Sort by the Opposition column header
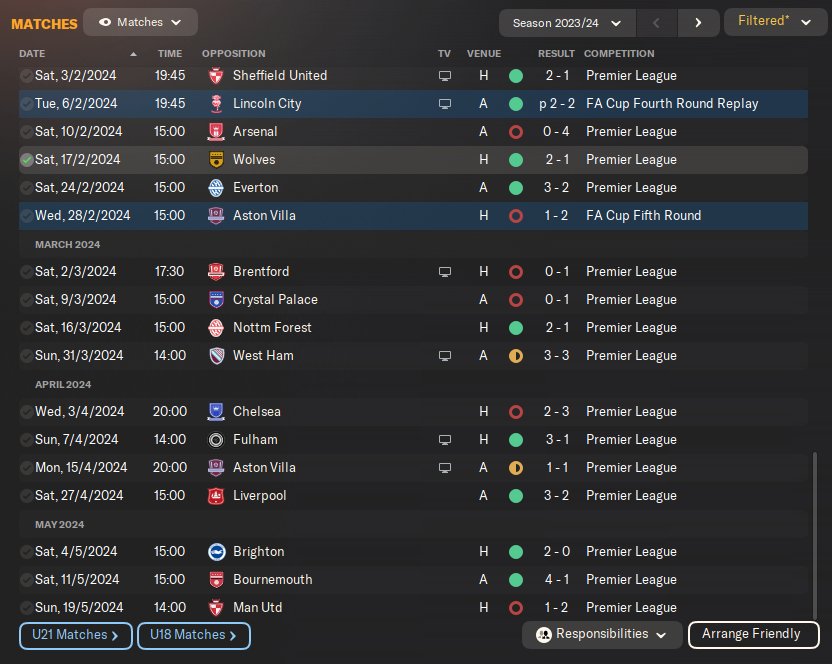The height and width of the screenshot is (664, 832). [233, 53]
